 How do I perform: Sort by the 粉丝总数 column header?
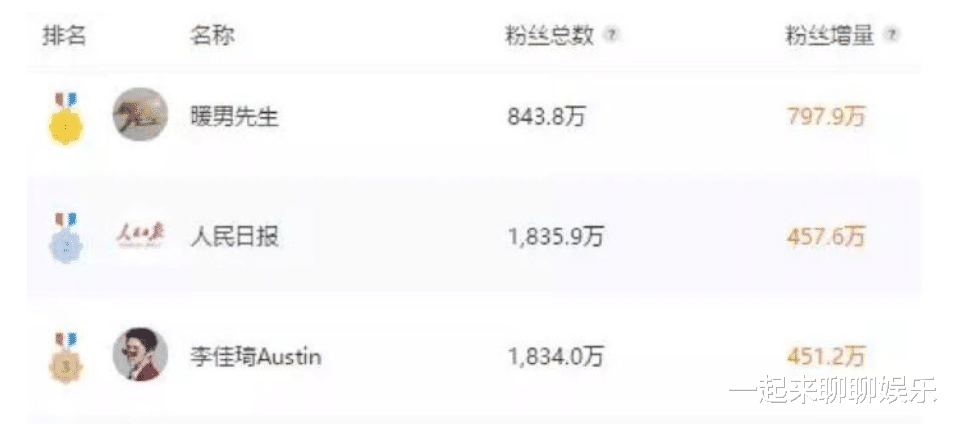pos(549,36)
